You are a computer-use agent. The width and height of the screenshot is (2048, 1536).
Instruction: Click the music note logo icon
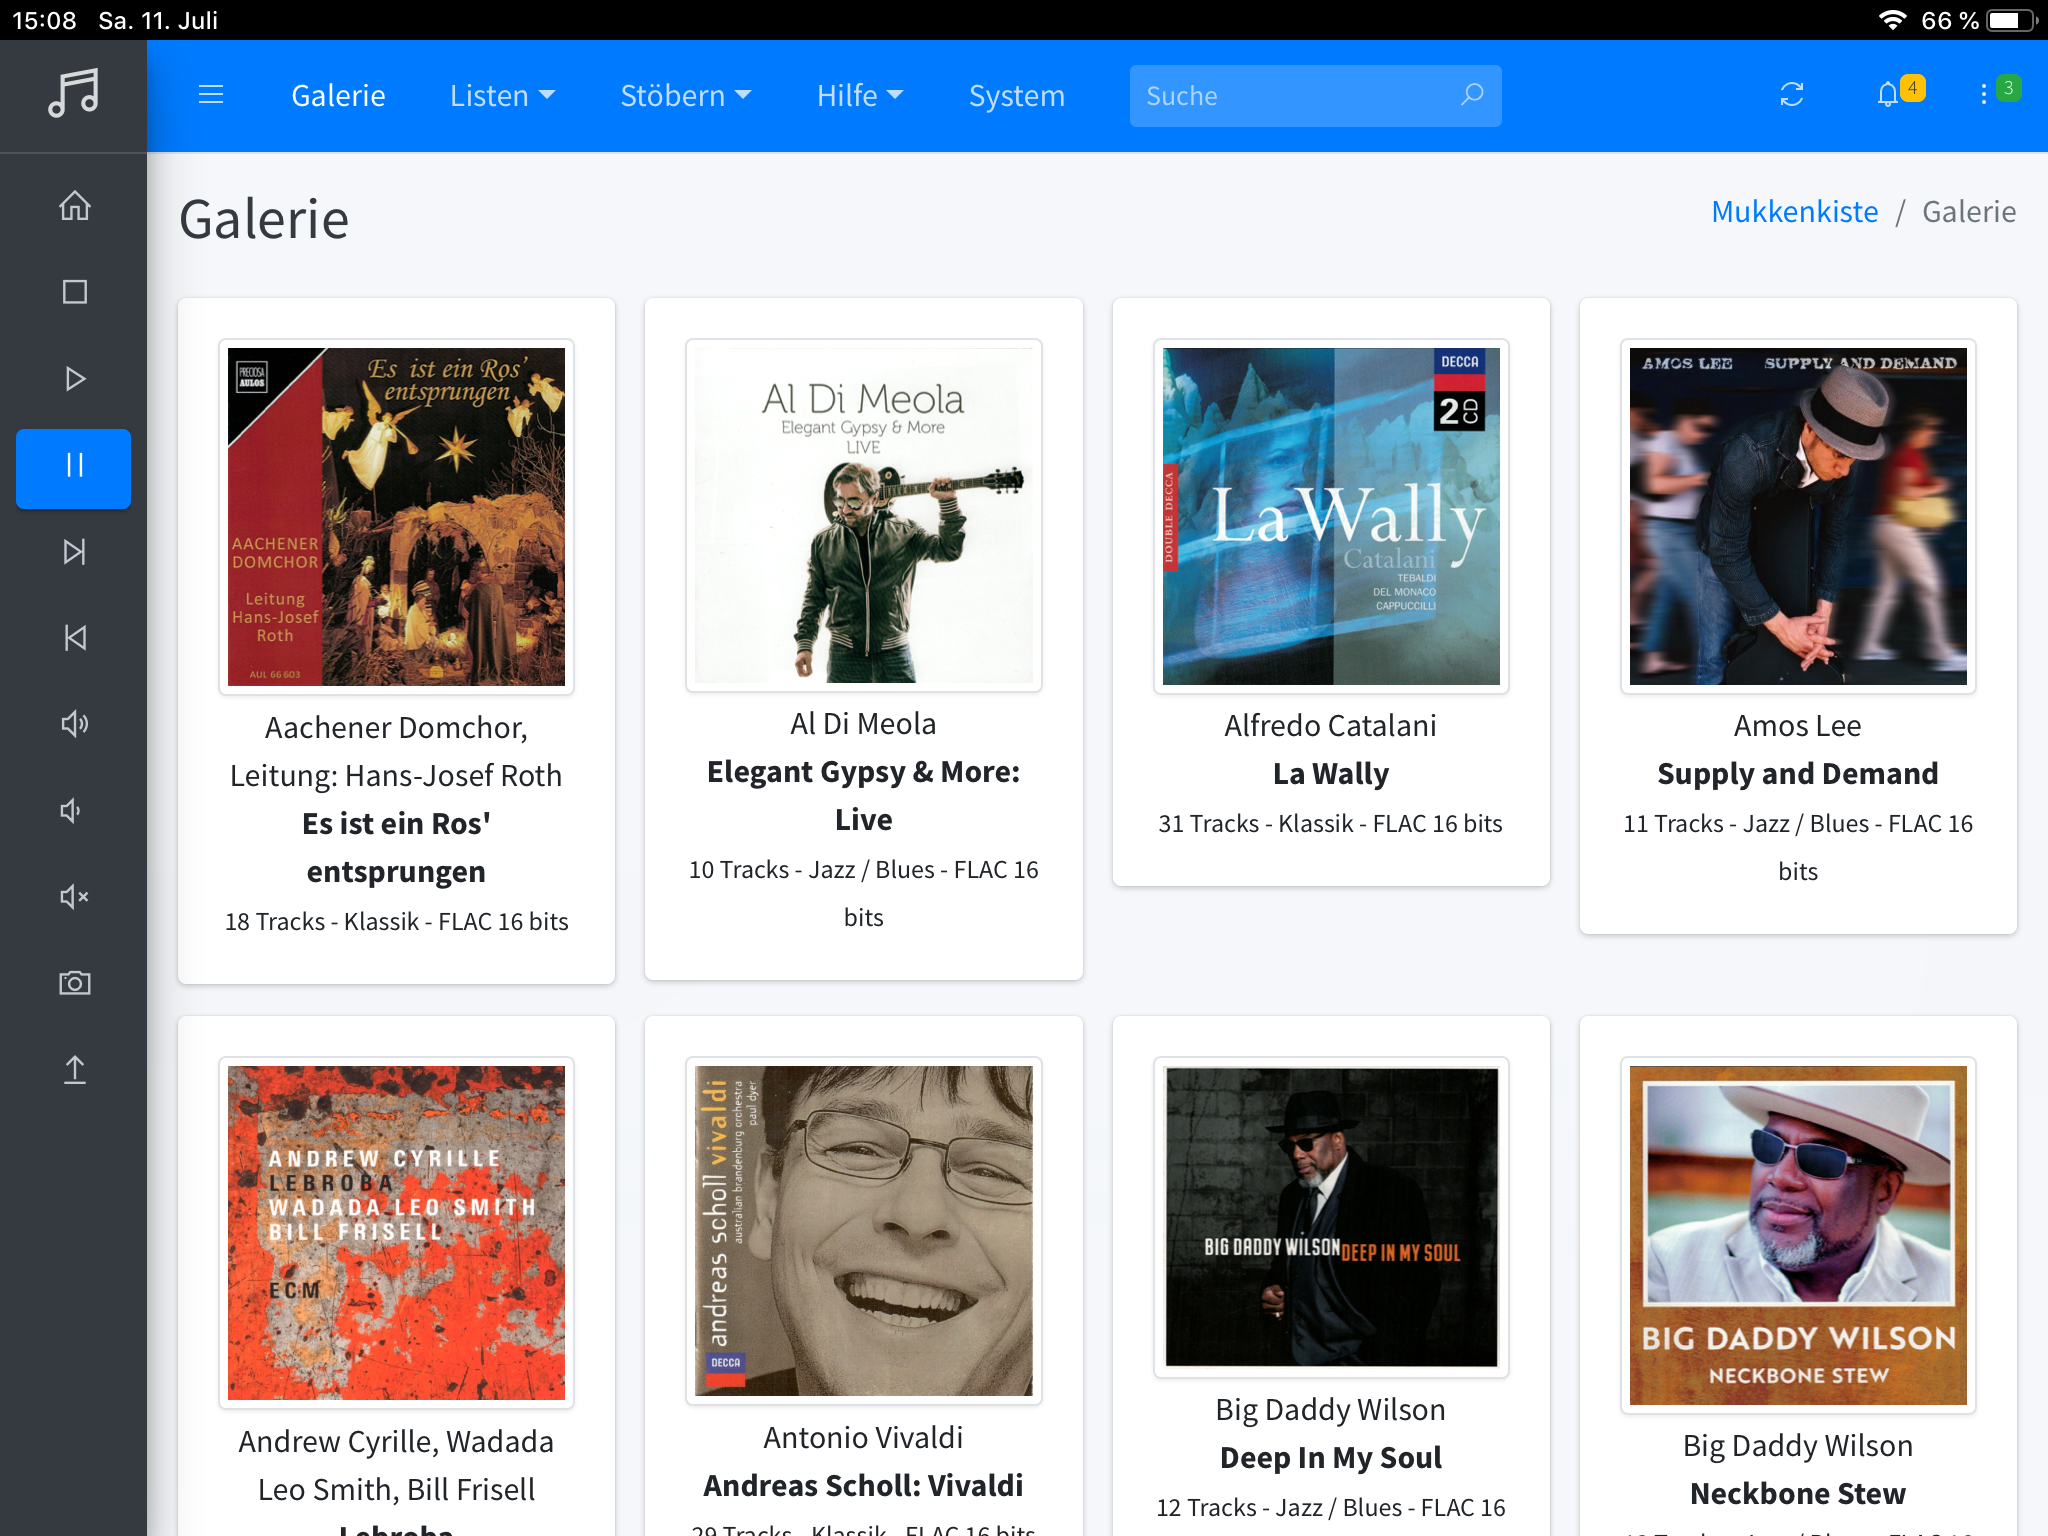point(74,93)
